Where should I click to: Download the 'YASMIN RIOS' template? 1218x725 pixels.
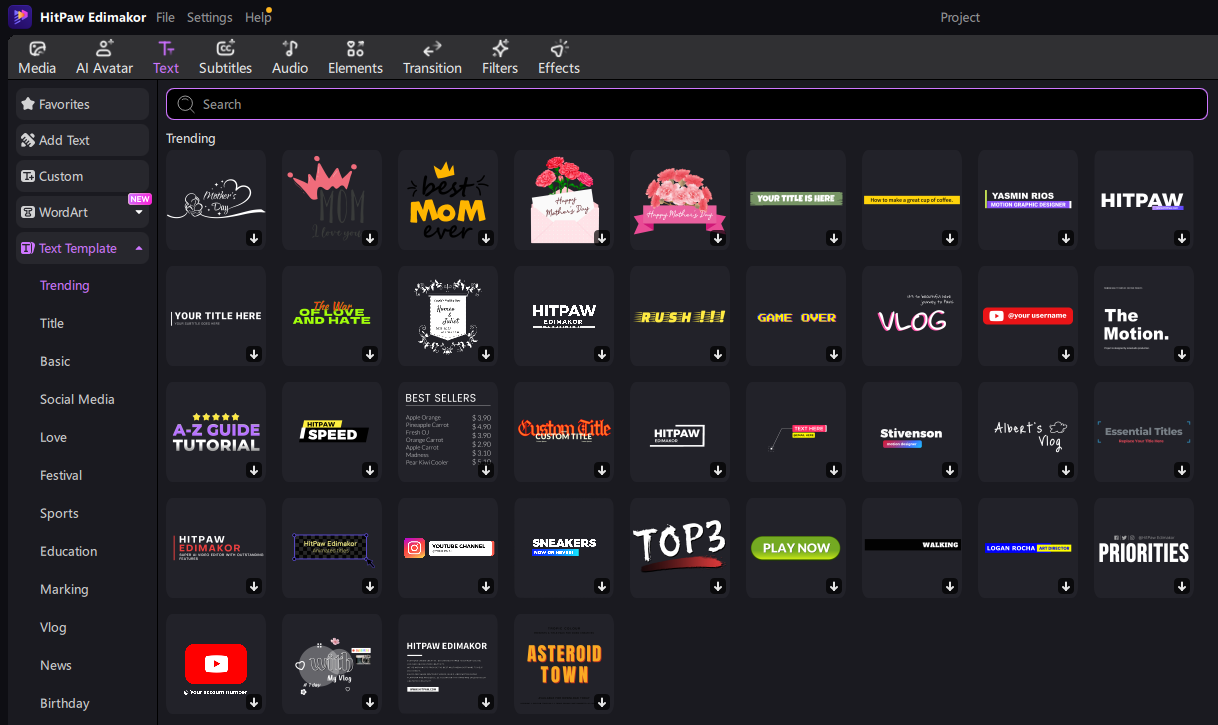tap(1066, 238)
